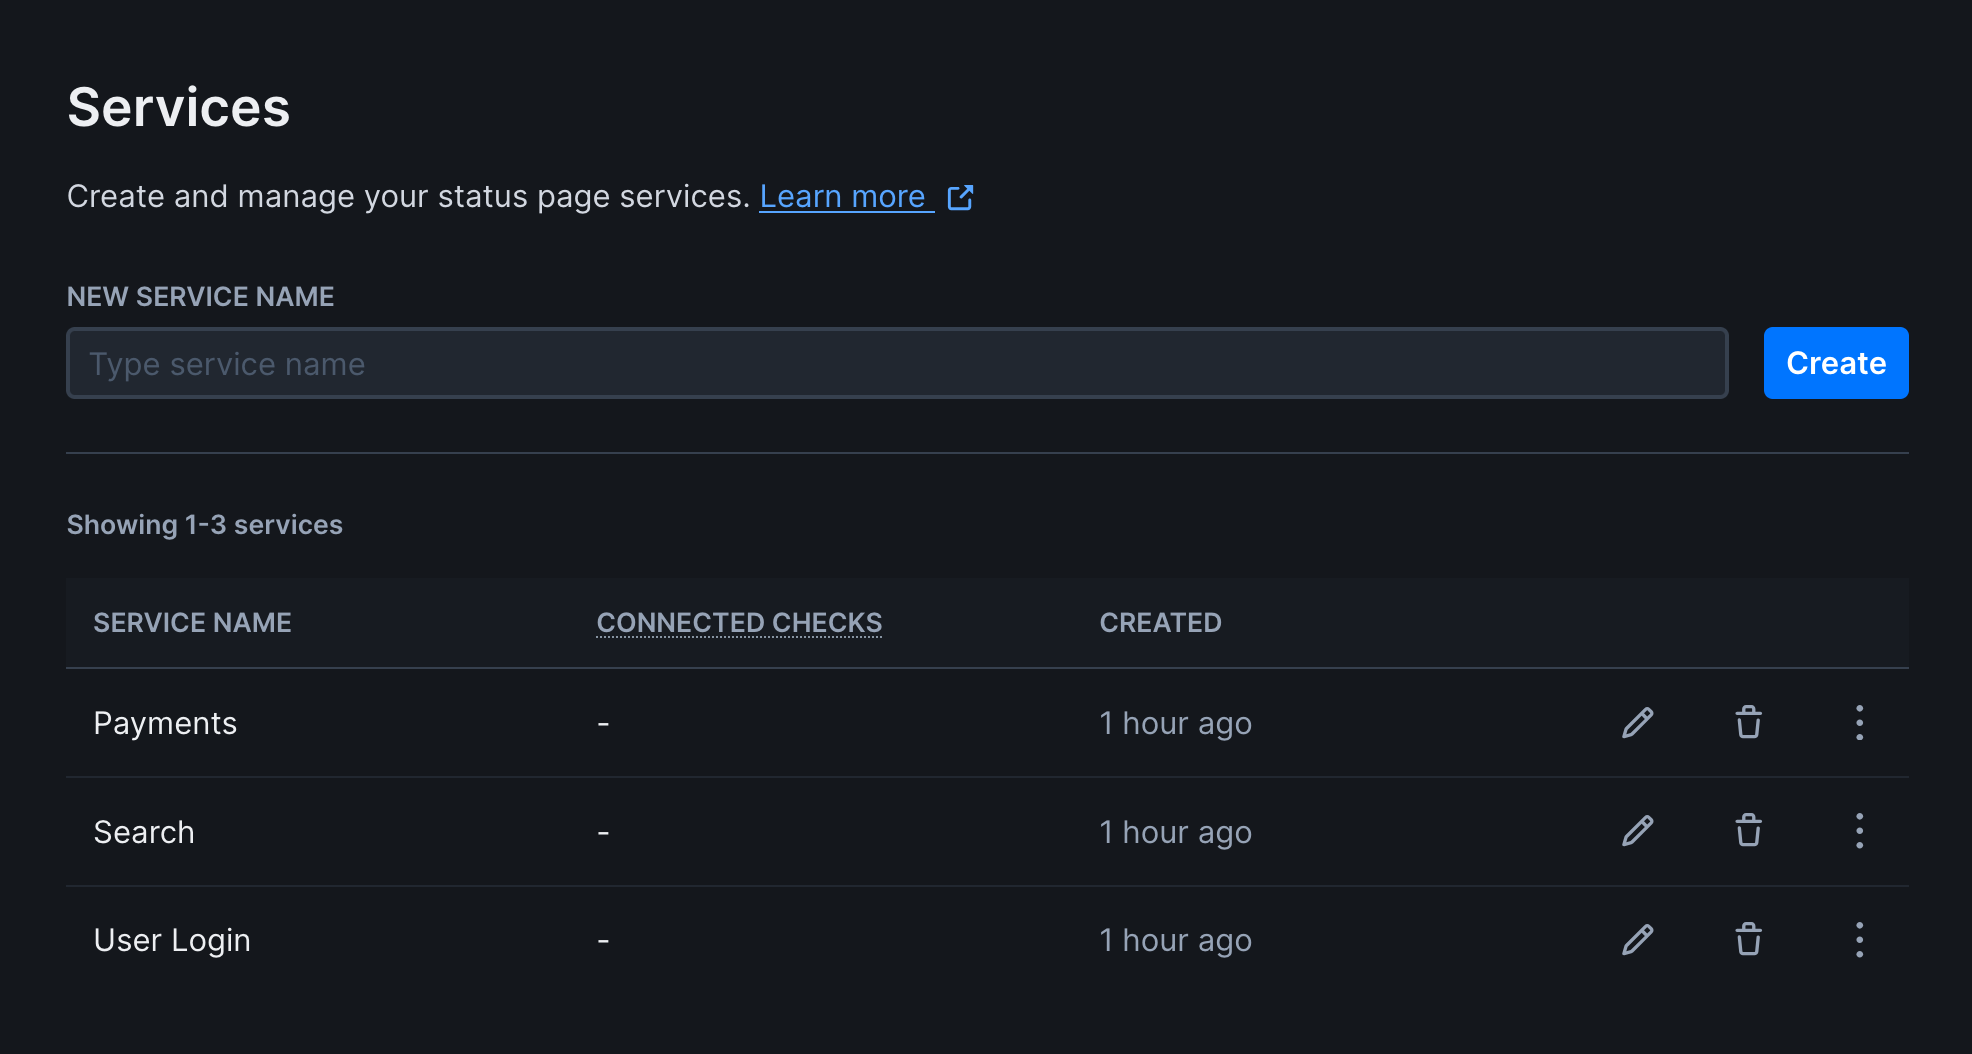Open the User Login service row
Viewport: 1972px width, 1054px height.
171,939
